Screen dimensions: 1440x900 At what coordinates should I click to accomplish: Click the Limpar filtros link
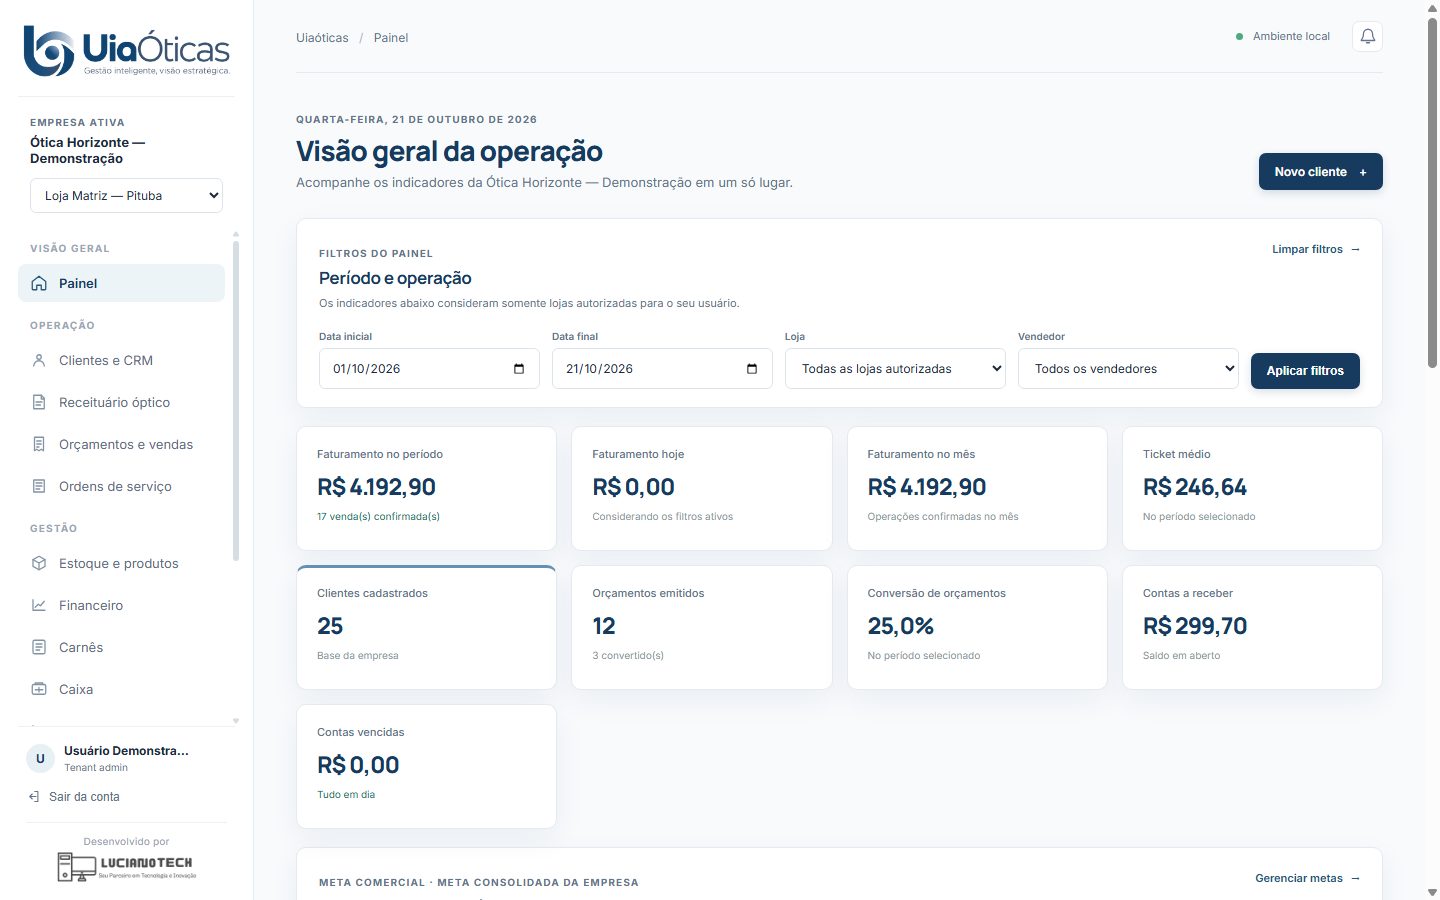[x=1316, y=249]
